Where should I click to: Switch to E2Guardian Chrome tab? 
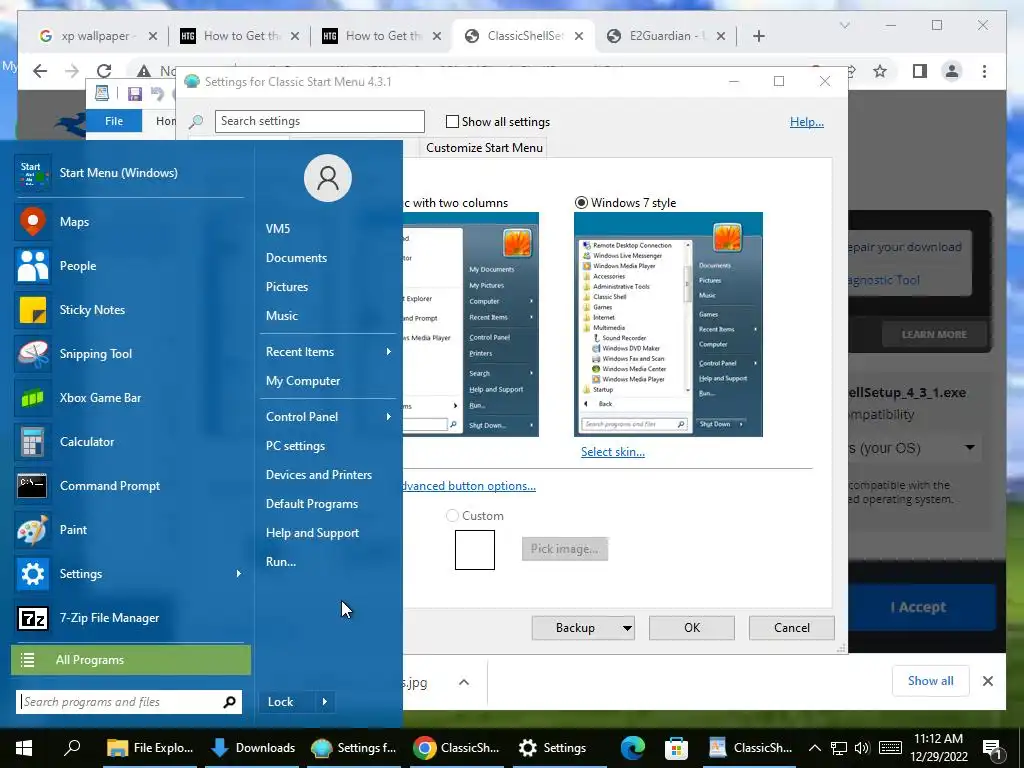[666, 36]
